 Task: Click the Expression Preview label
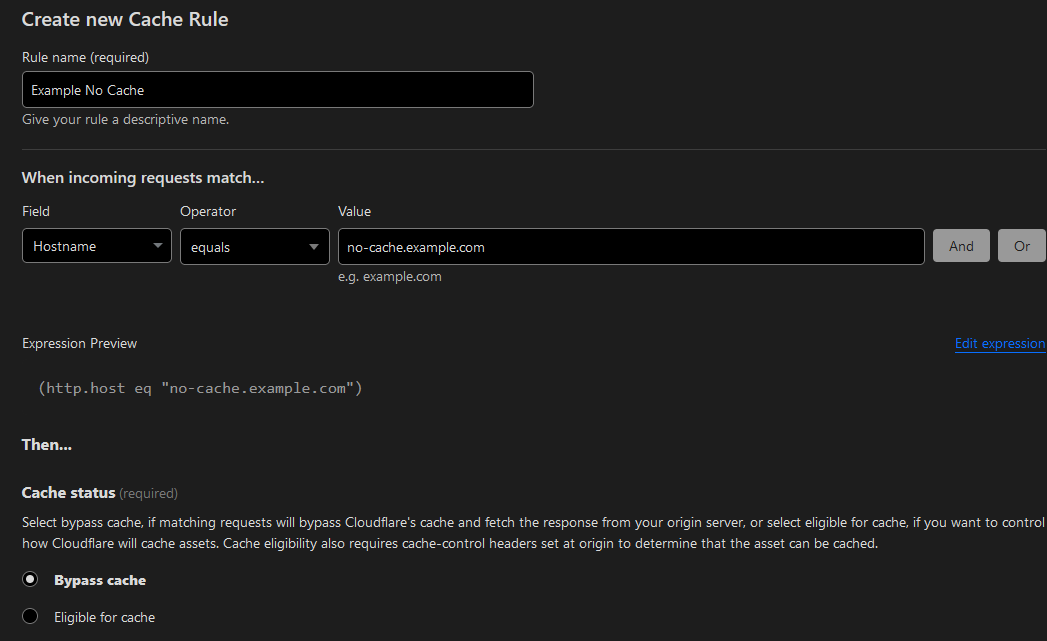80,343
